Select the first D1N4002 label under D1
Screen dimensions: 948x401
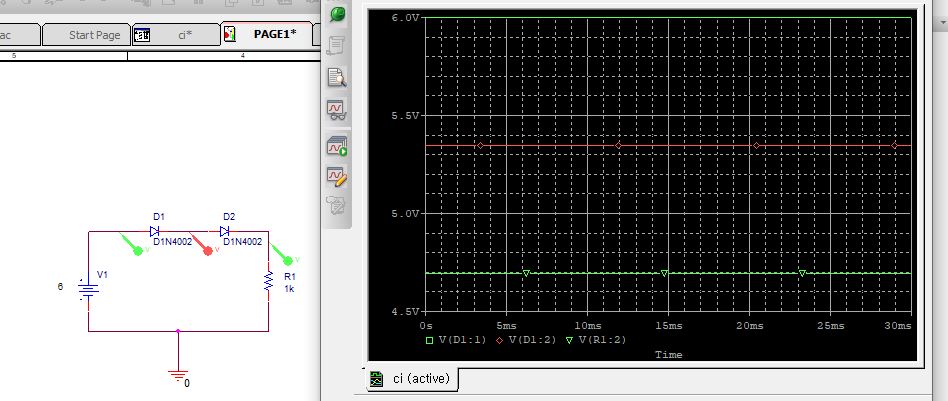(x=172, y=242)
